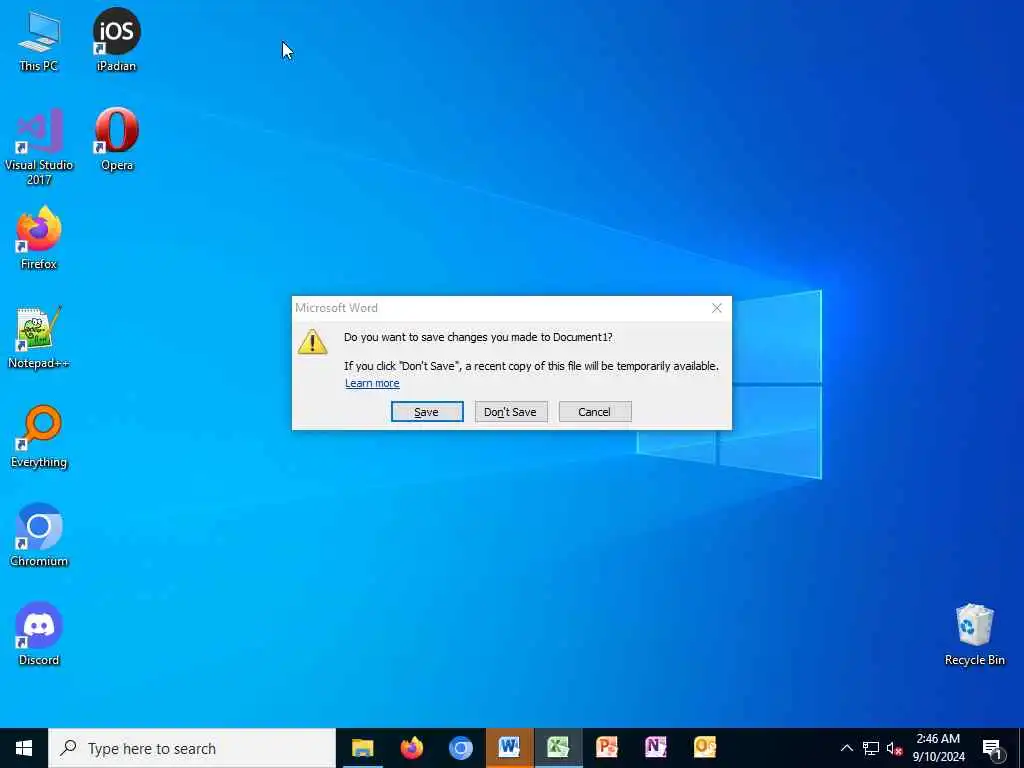Show hidden system tray icons
The image size is (1024, 768).
coord(846,748)
